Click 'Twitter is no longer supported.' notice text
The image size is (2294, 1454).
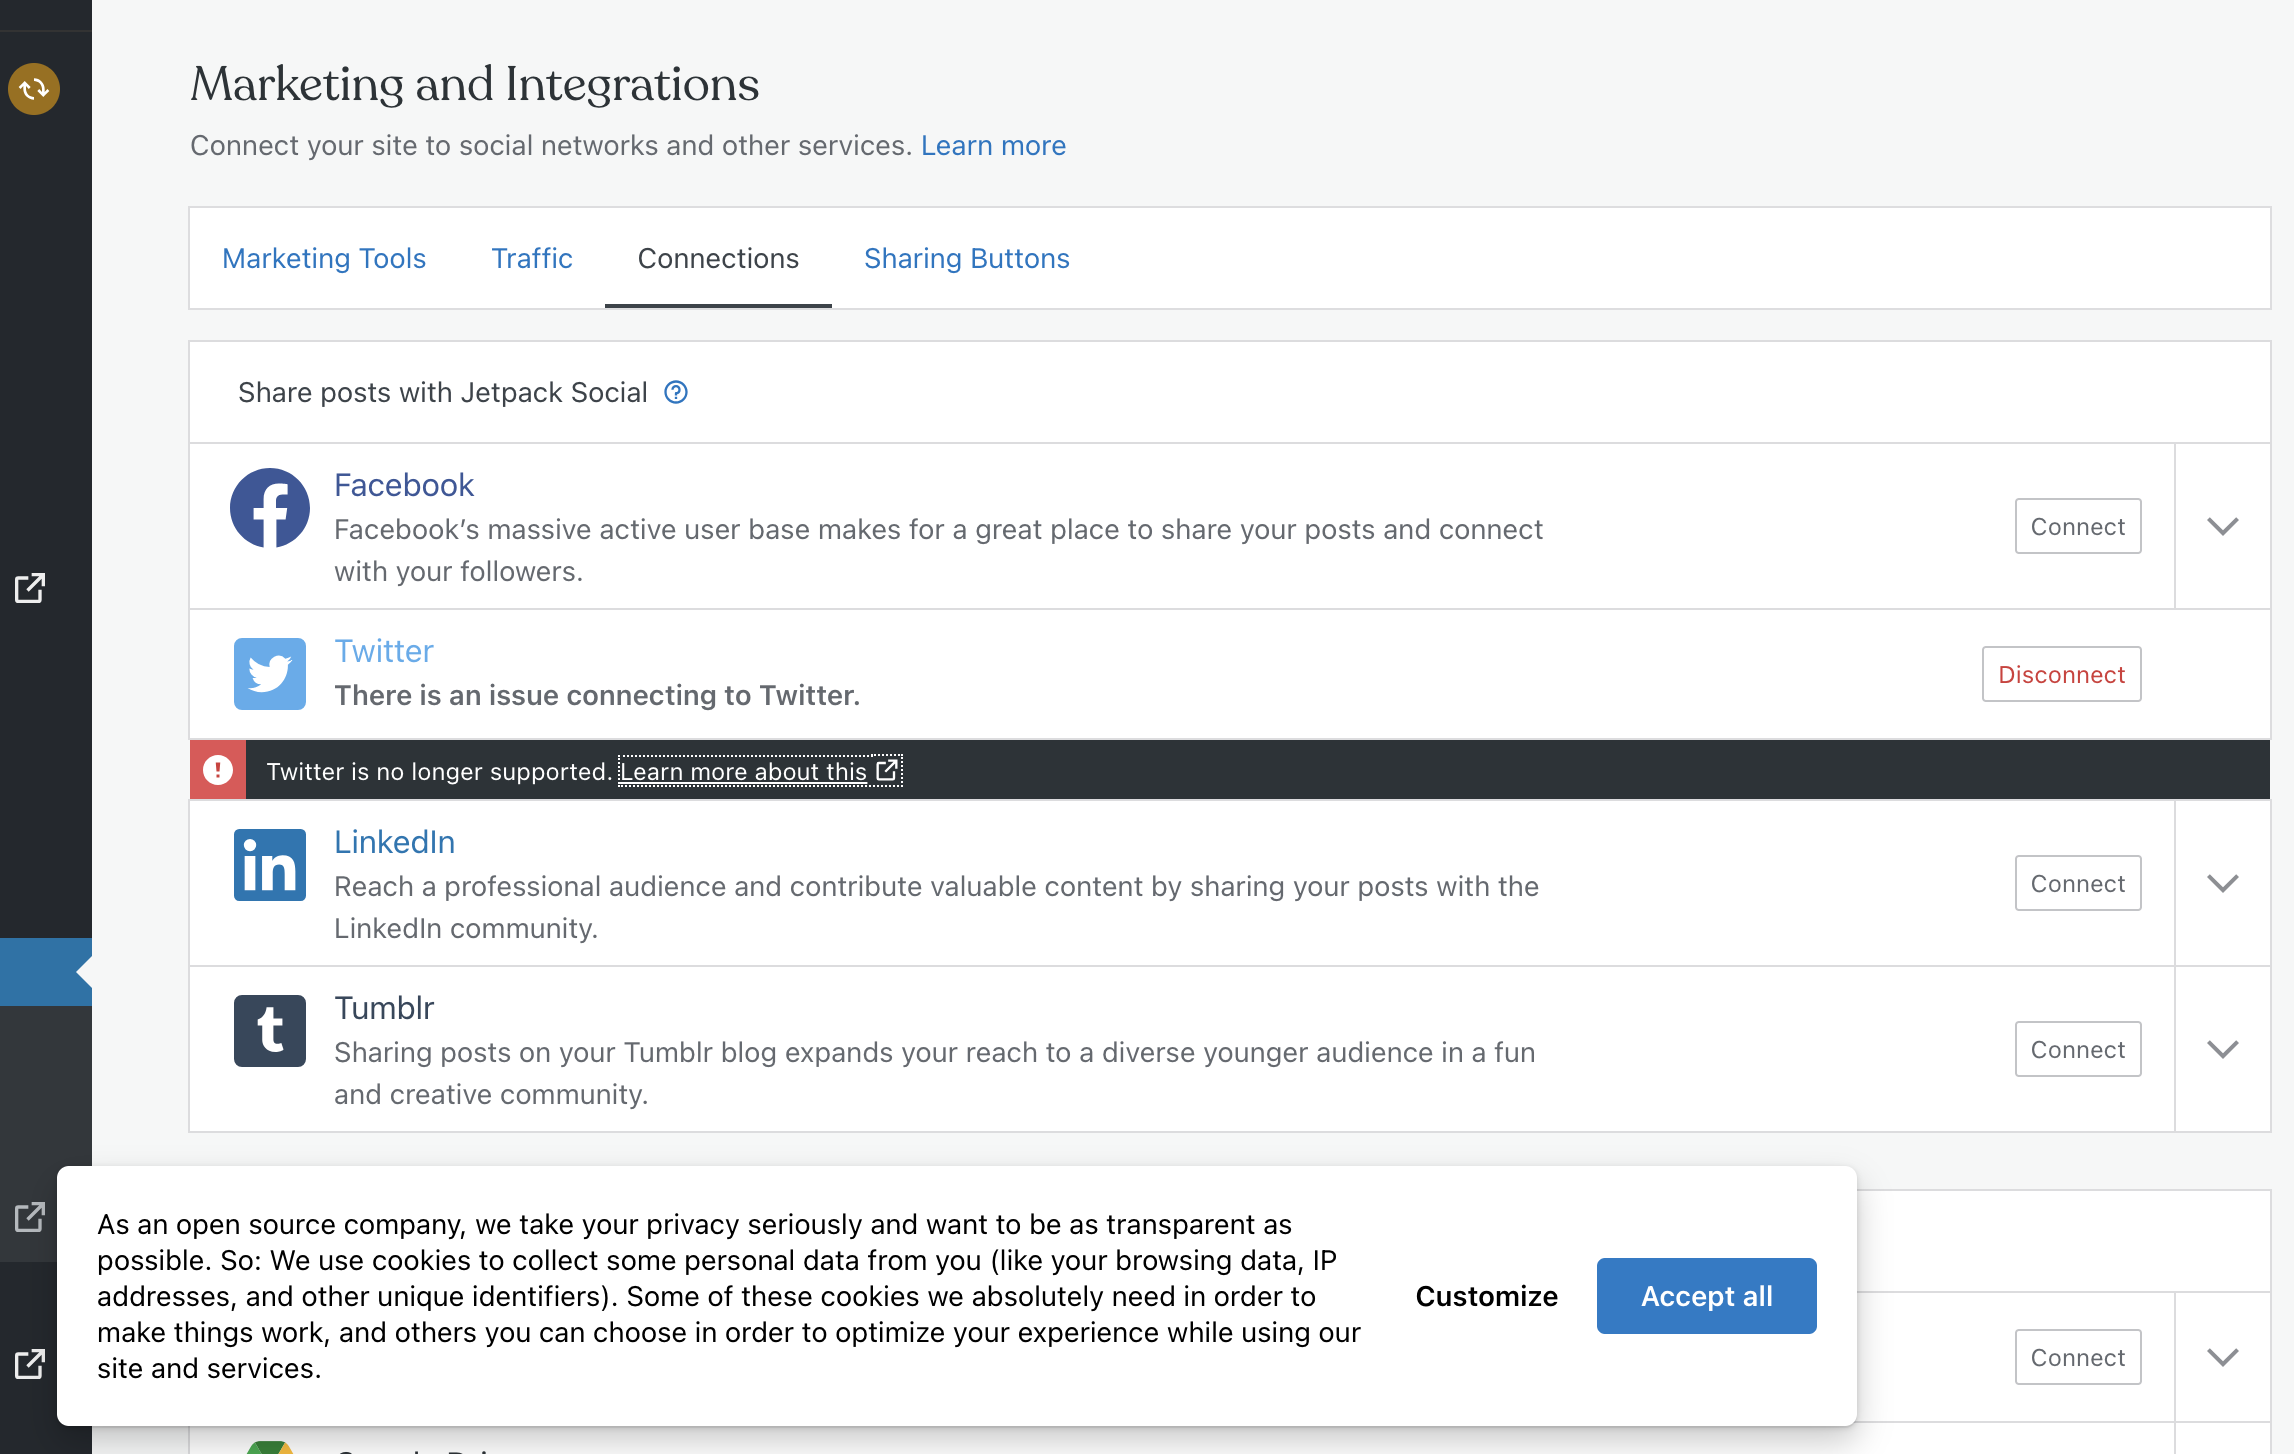click(x=439, y=771)
